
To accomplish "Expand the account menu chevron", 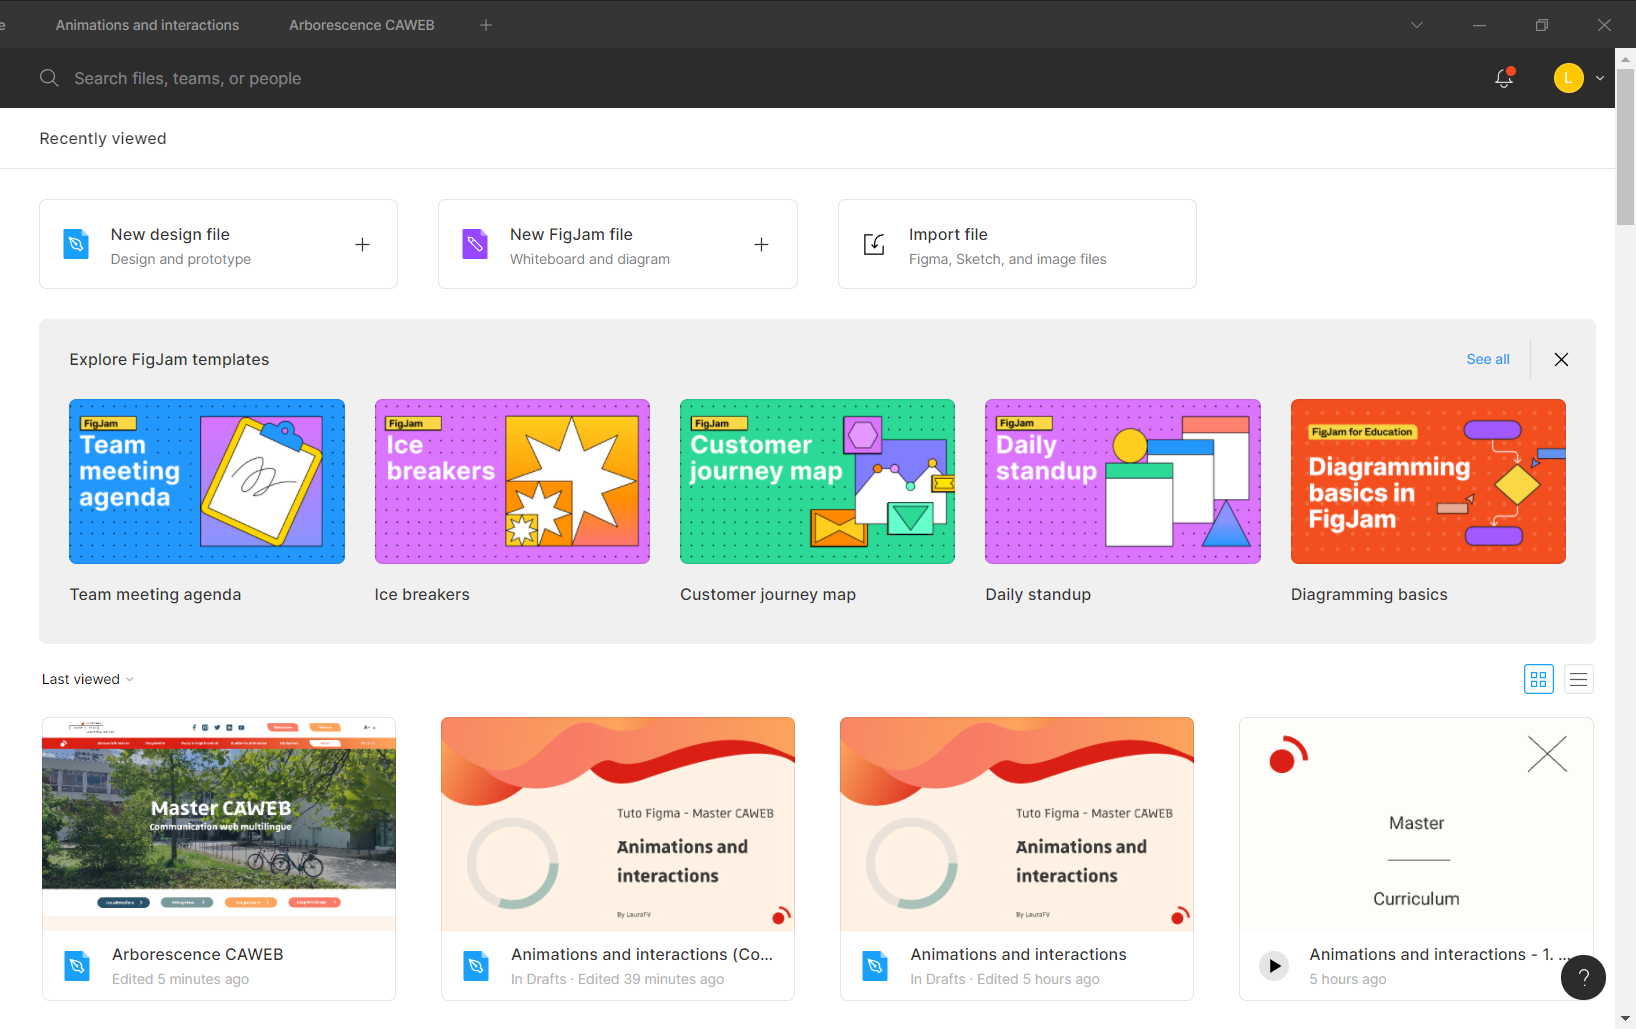I will pyautogui.click(x=1600, y=78).
